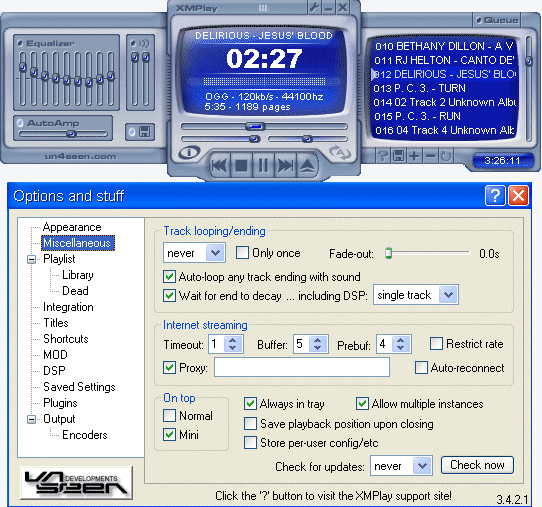Remove track using playlist minus icon
Image resolution: width=542 pixels, height=507 pixels.
(430, 156)
